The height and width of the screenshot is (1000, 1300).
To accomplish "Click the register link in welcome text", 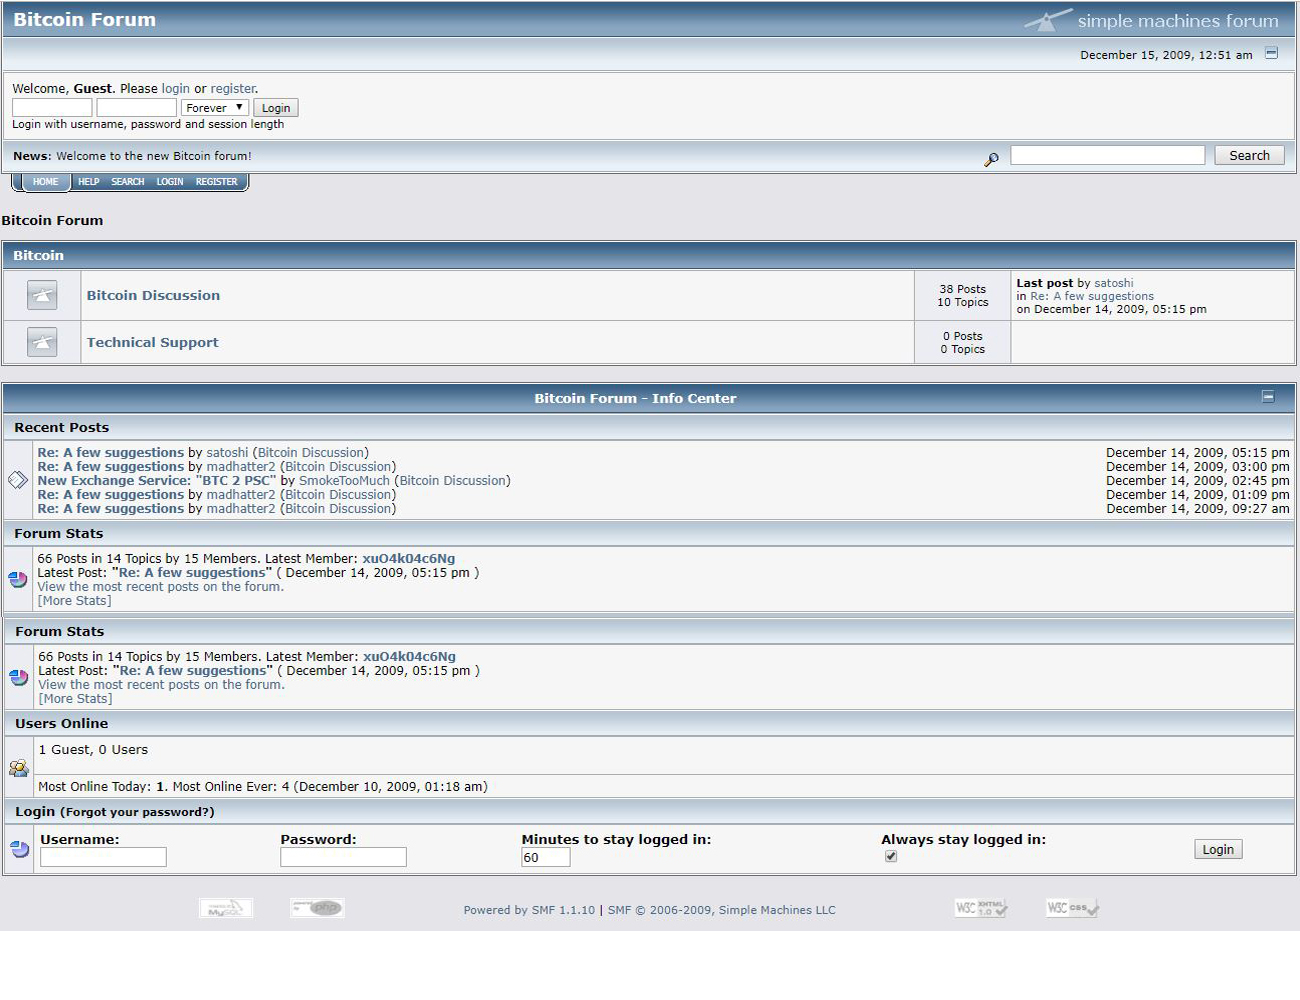I will (x=232, y=89).
